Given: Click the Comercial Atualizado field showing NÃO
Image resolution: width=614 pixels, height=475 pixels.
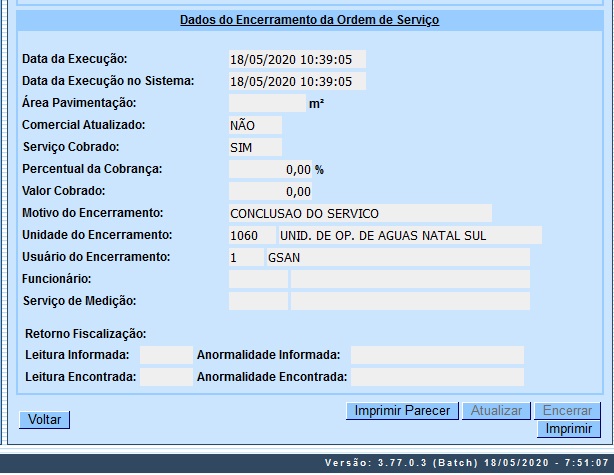Looking at the screenshot, I should (x=255, y=125).
